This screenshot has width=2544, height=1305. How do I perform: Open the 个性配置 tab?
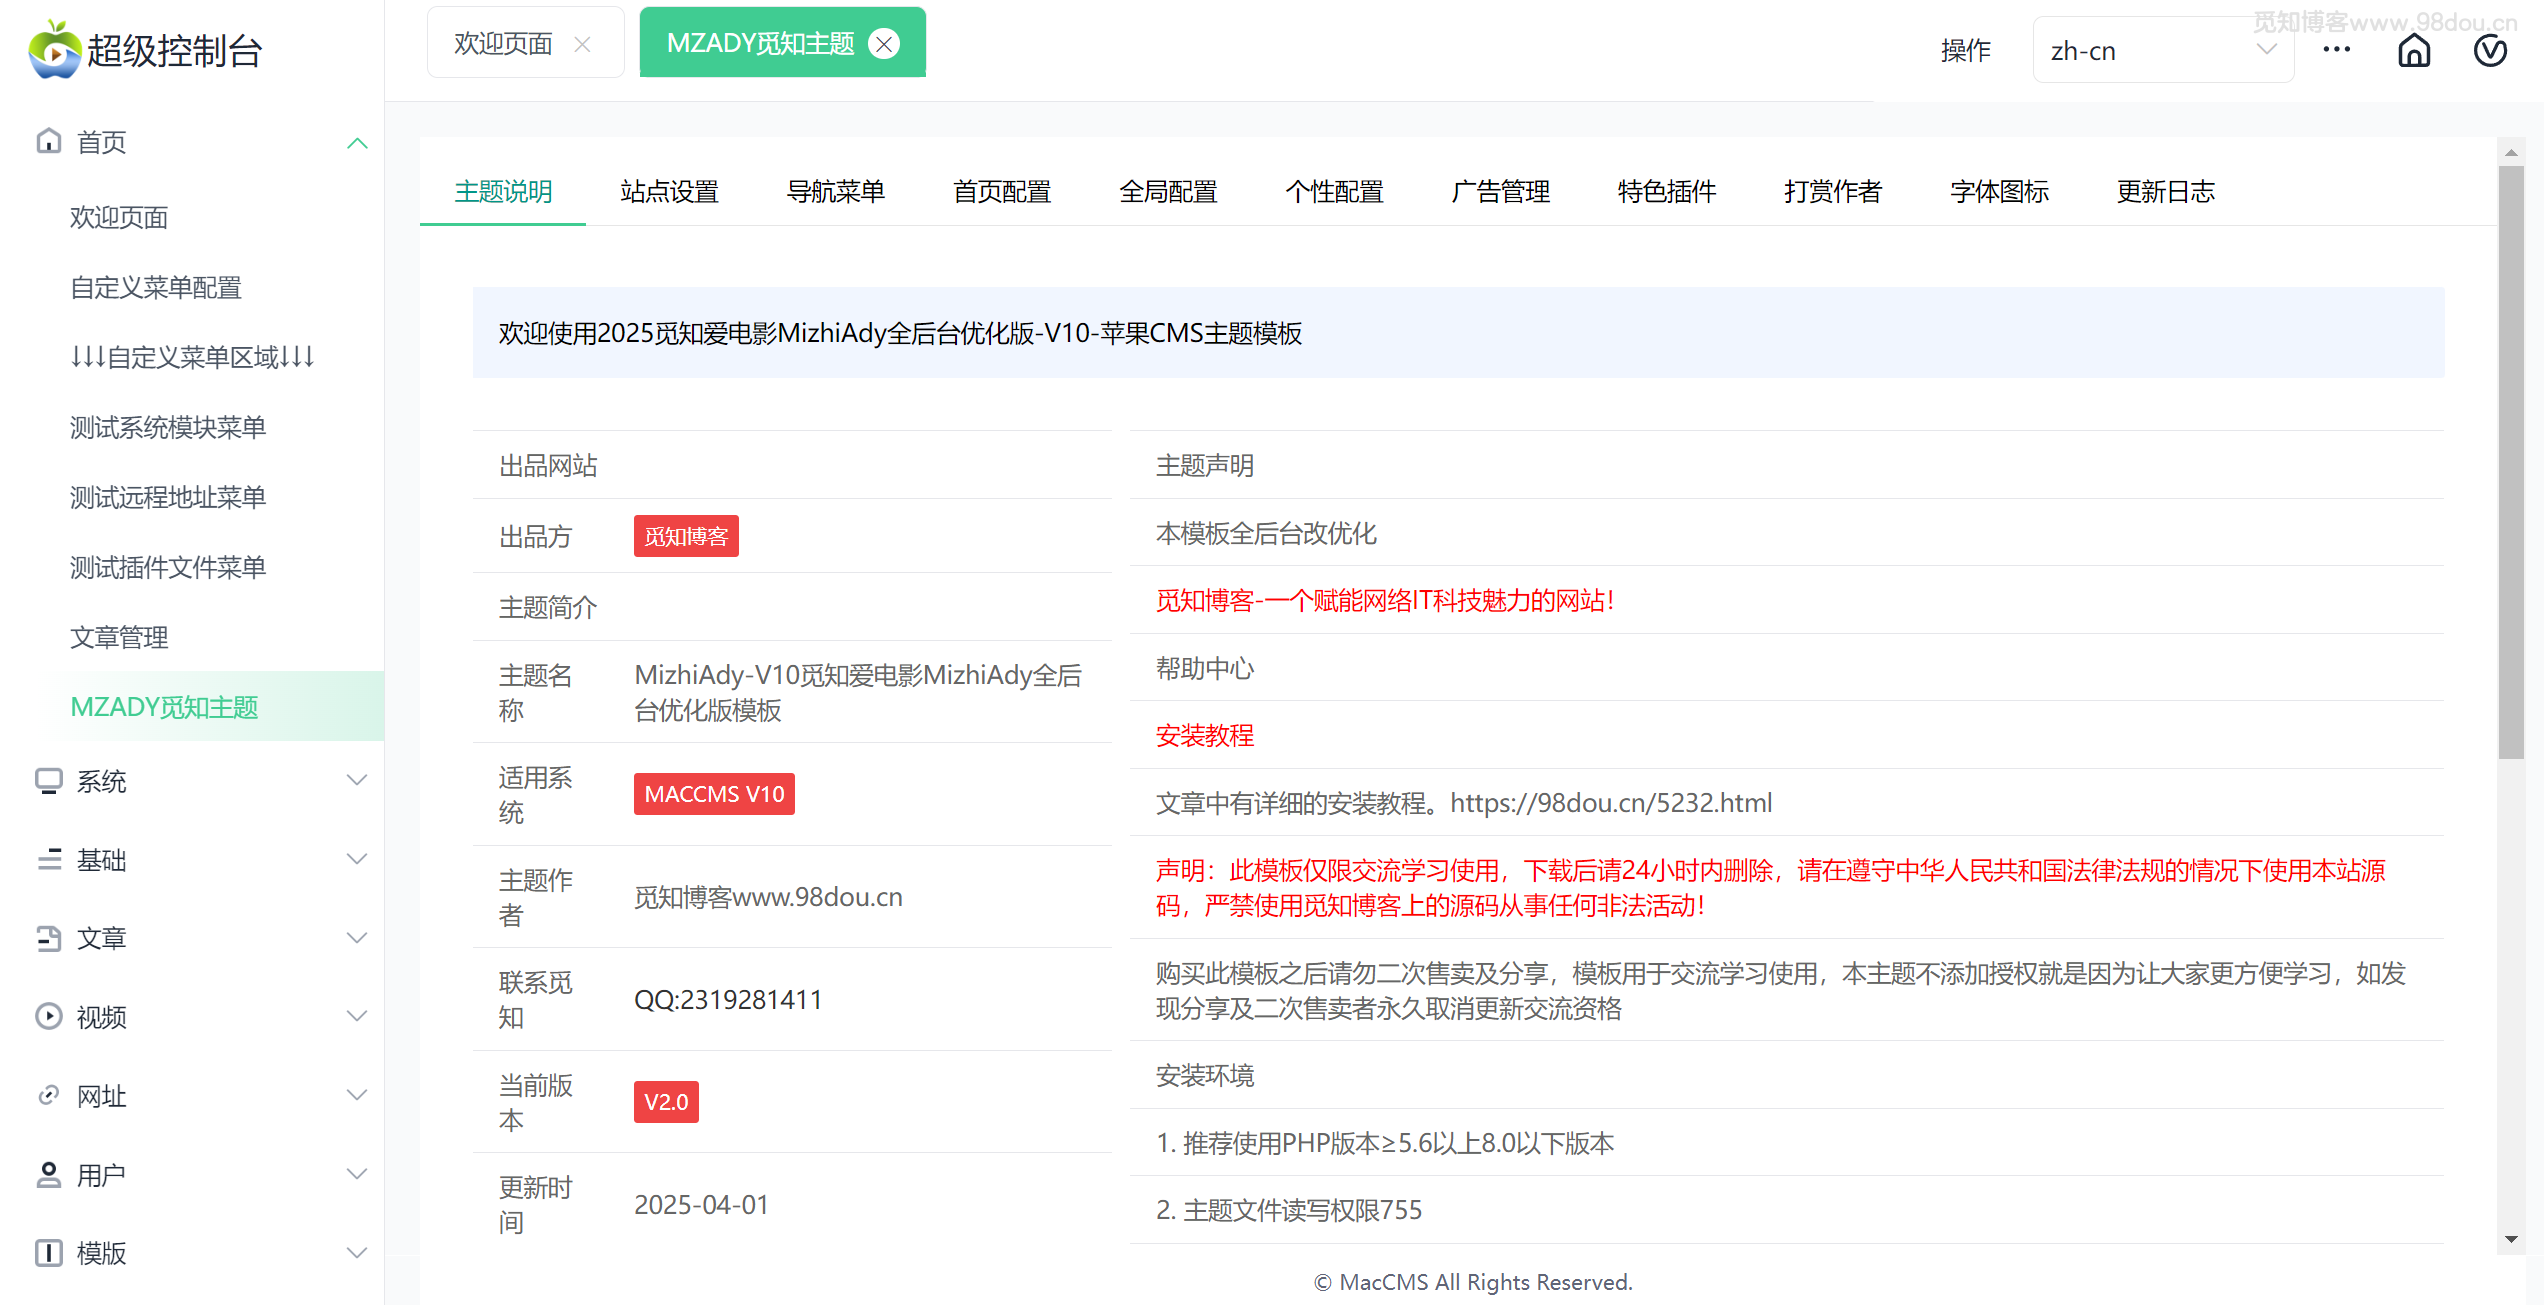click(x=1334, y=192)
